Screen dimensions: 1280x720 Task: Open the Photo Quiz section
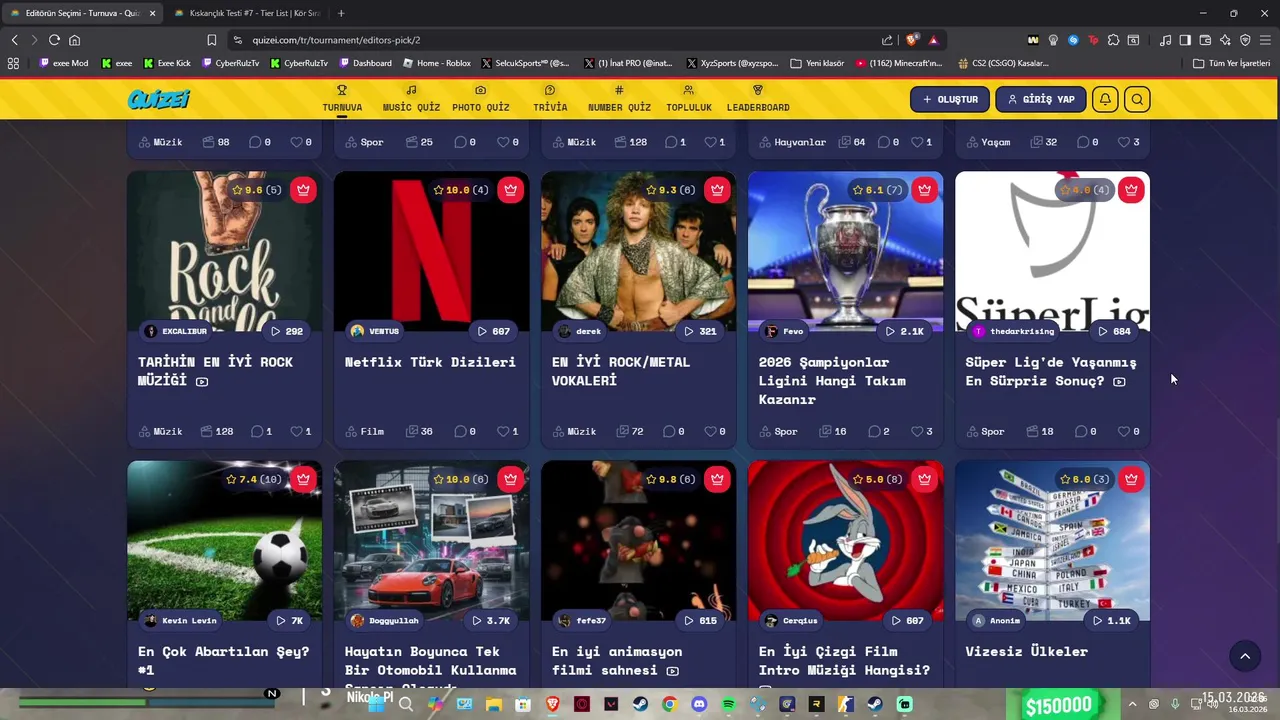[480, 99]
